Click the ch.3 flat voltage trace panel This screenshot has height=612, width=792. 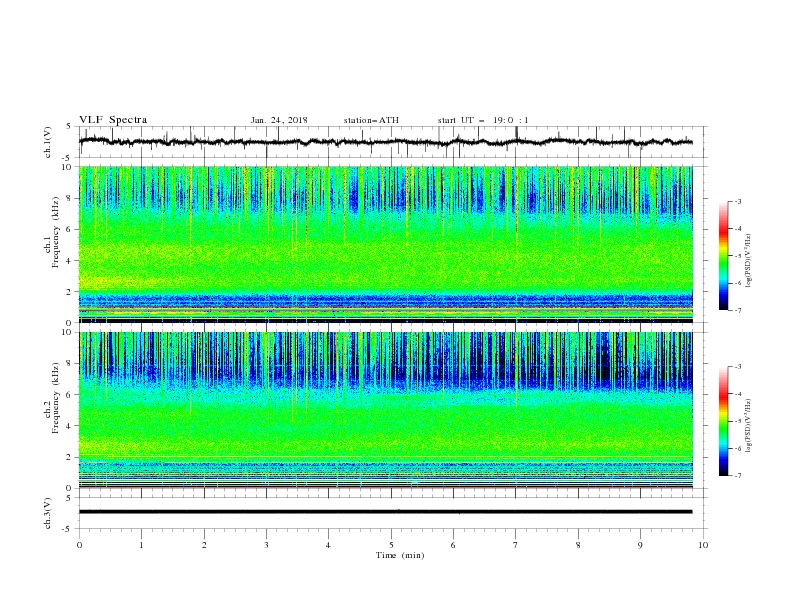pyautogui.click(x=392, y=513)
